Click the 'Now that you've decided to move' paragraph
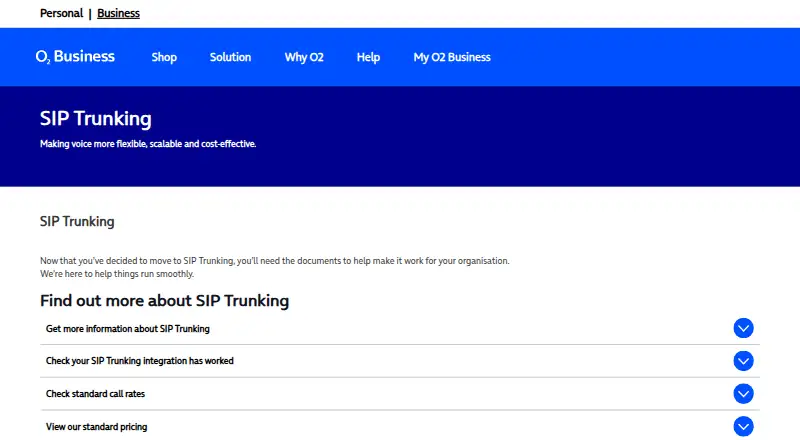Screen dimensions: 800x440 click(274, 261)
